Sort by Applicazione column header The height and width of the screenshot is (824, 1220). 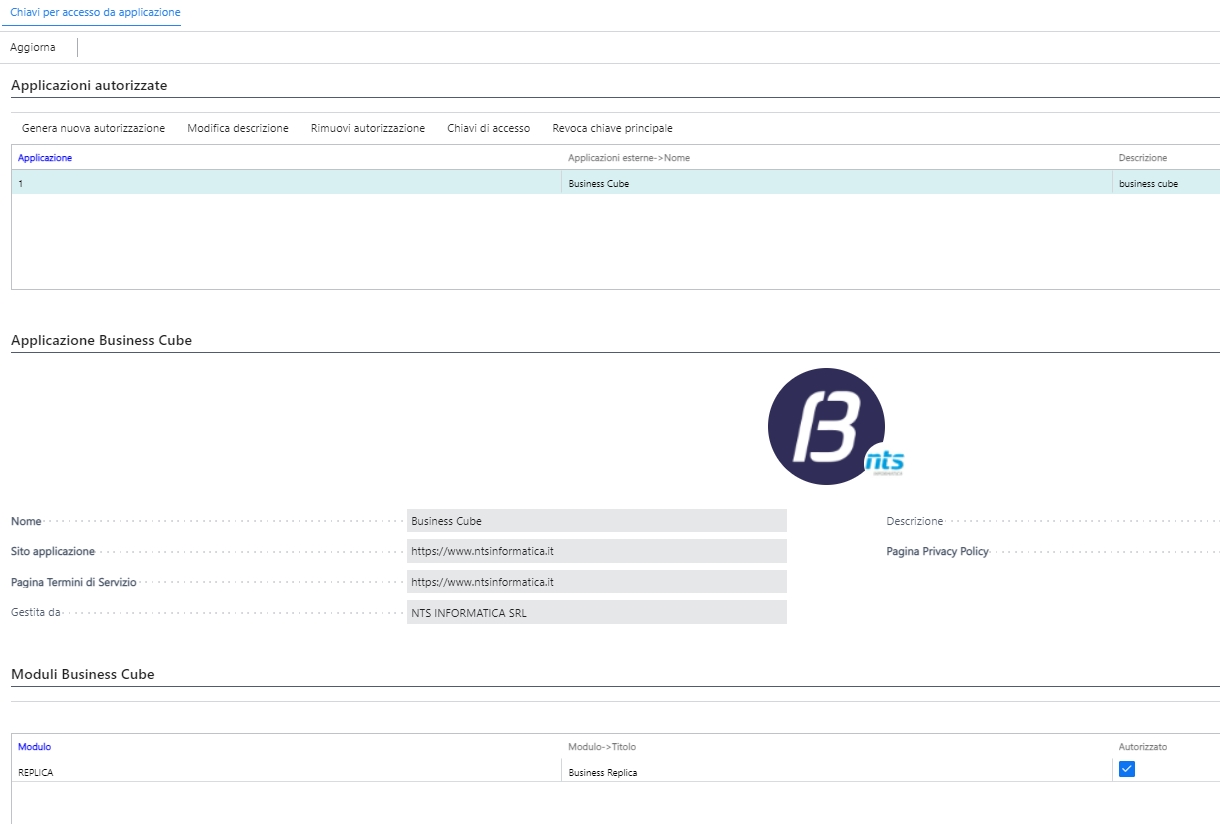[x=45, y=158]
